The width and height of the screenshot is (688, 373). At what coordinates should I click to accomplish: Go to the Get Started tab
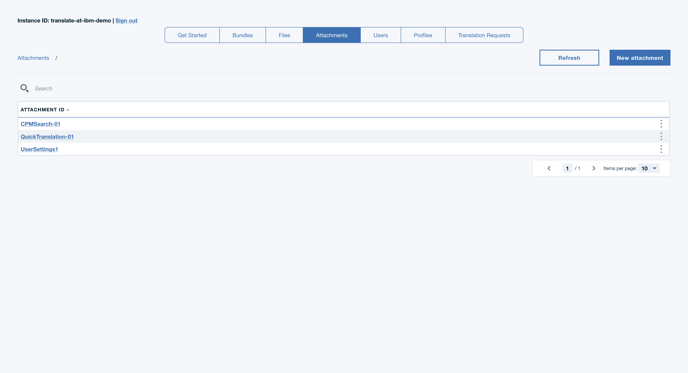tap(192, 35)
